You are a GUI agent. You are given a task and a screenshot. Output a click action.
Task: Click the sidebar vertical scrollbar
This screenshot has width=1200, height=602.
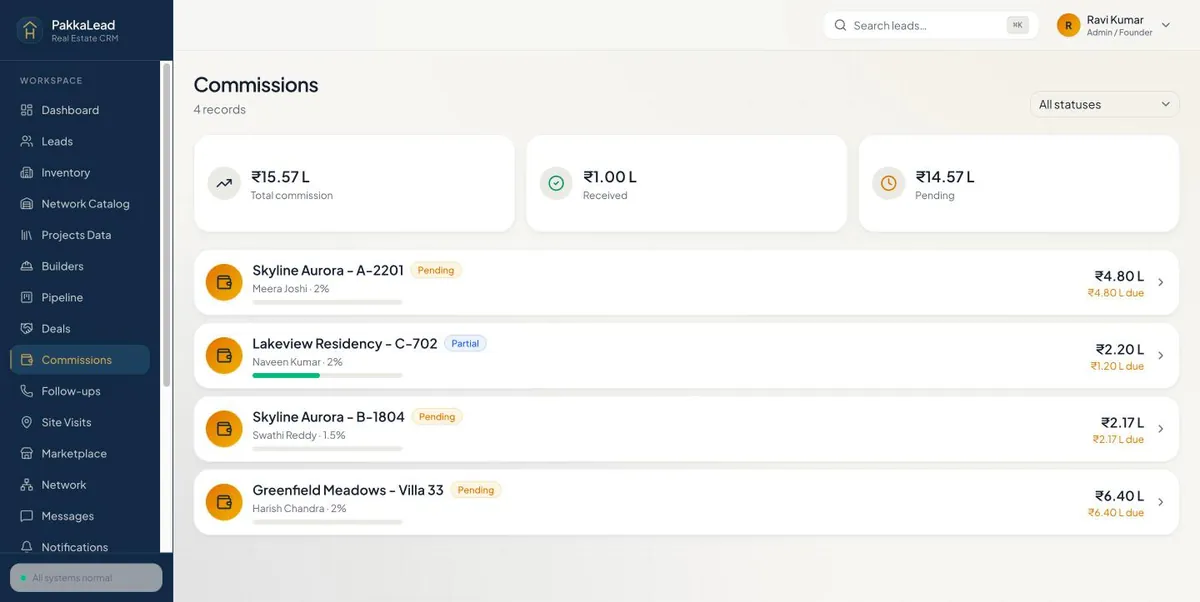coord(166,225)
